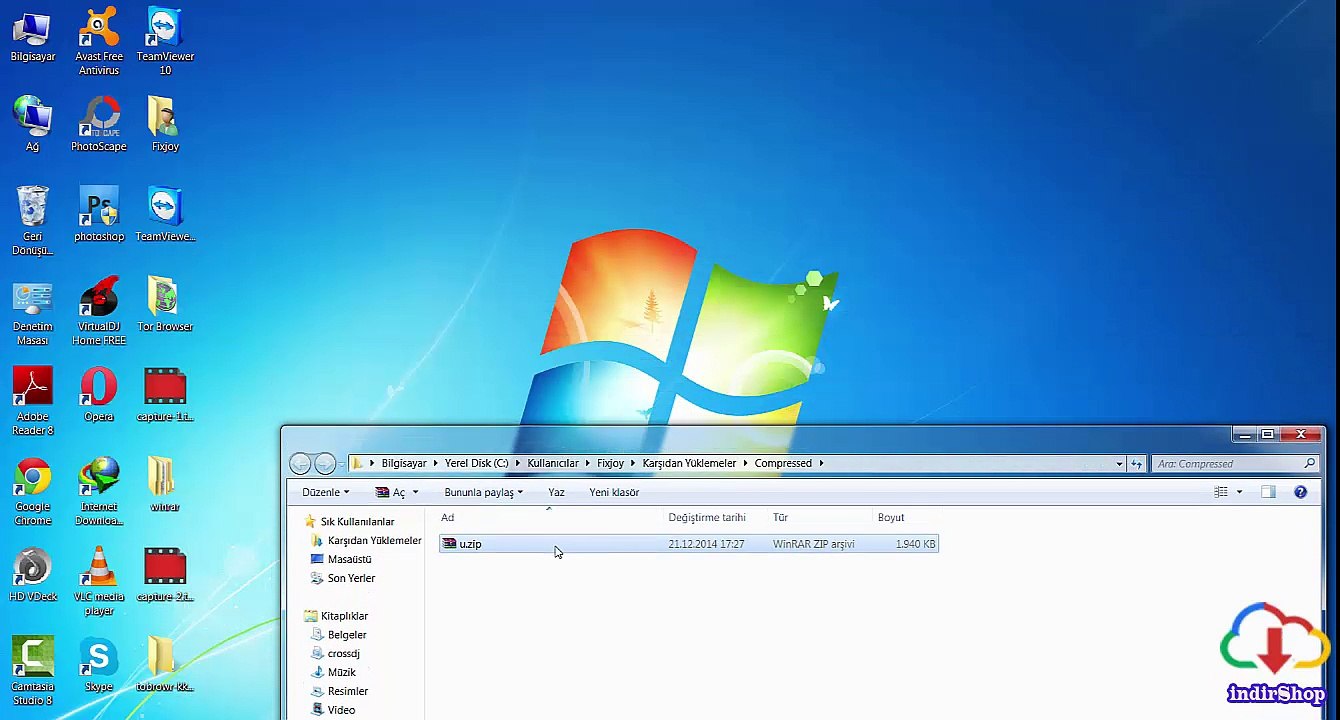Refresh the Compressed folder view
This screenshot has height=720, width=1340.
click(1136, 464)
